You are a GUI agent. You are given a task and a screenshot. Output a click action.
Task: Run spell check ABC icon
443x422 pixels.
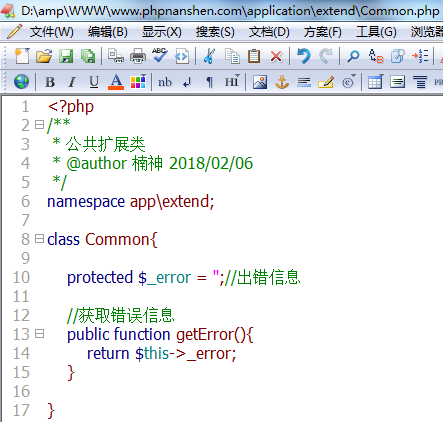coord(160,55)
